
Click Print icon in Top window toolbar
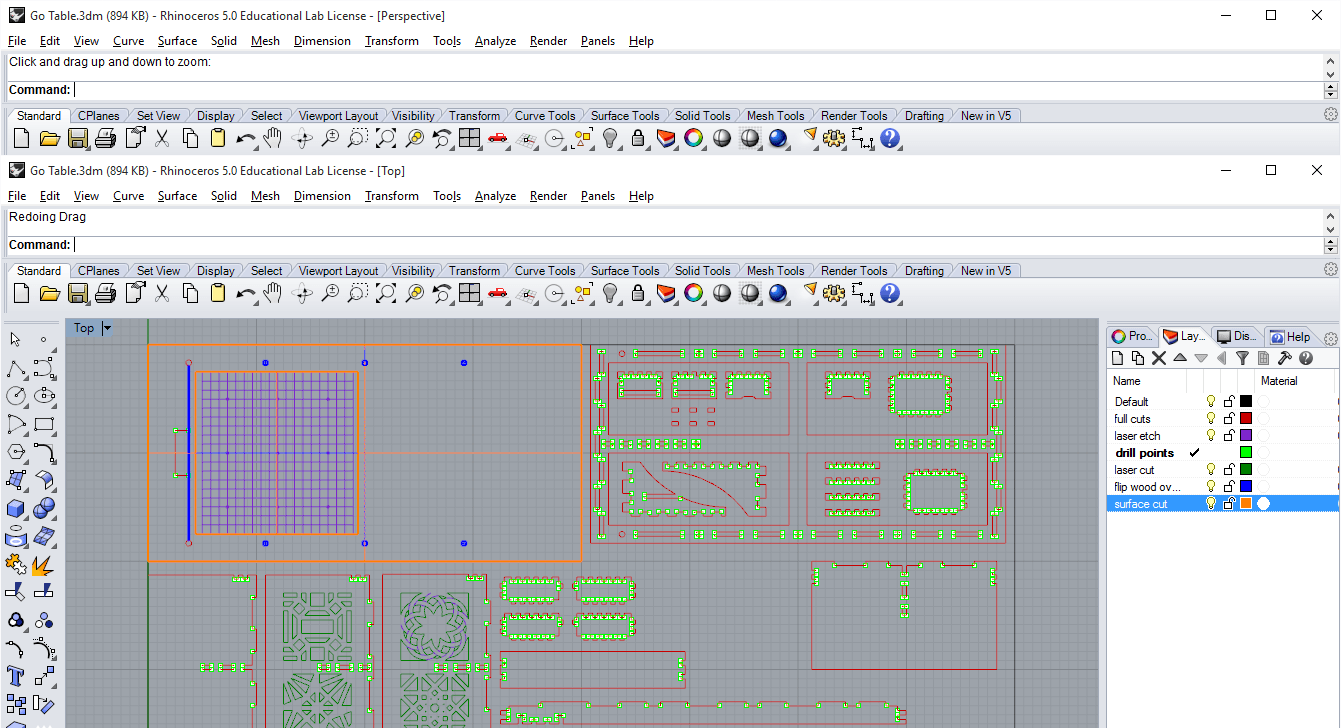[x=106, y=293]
